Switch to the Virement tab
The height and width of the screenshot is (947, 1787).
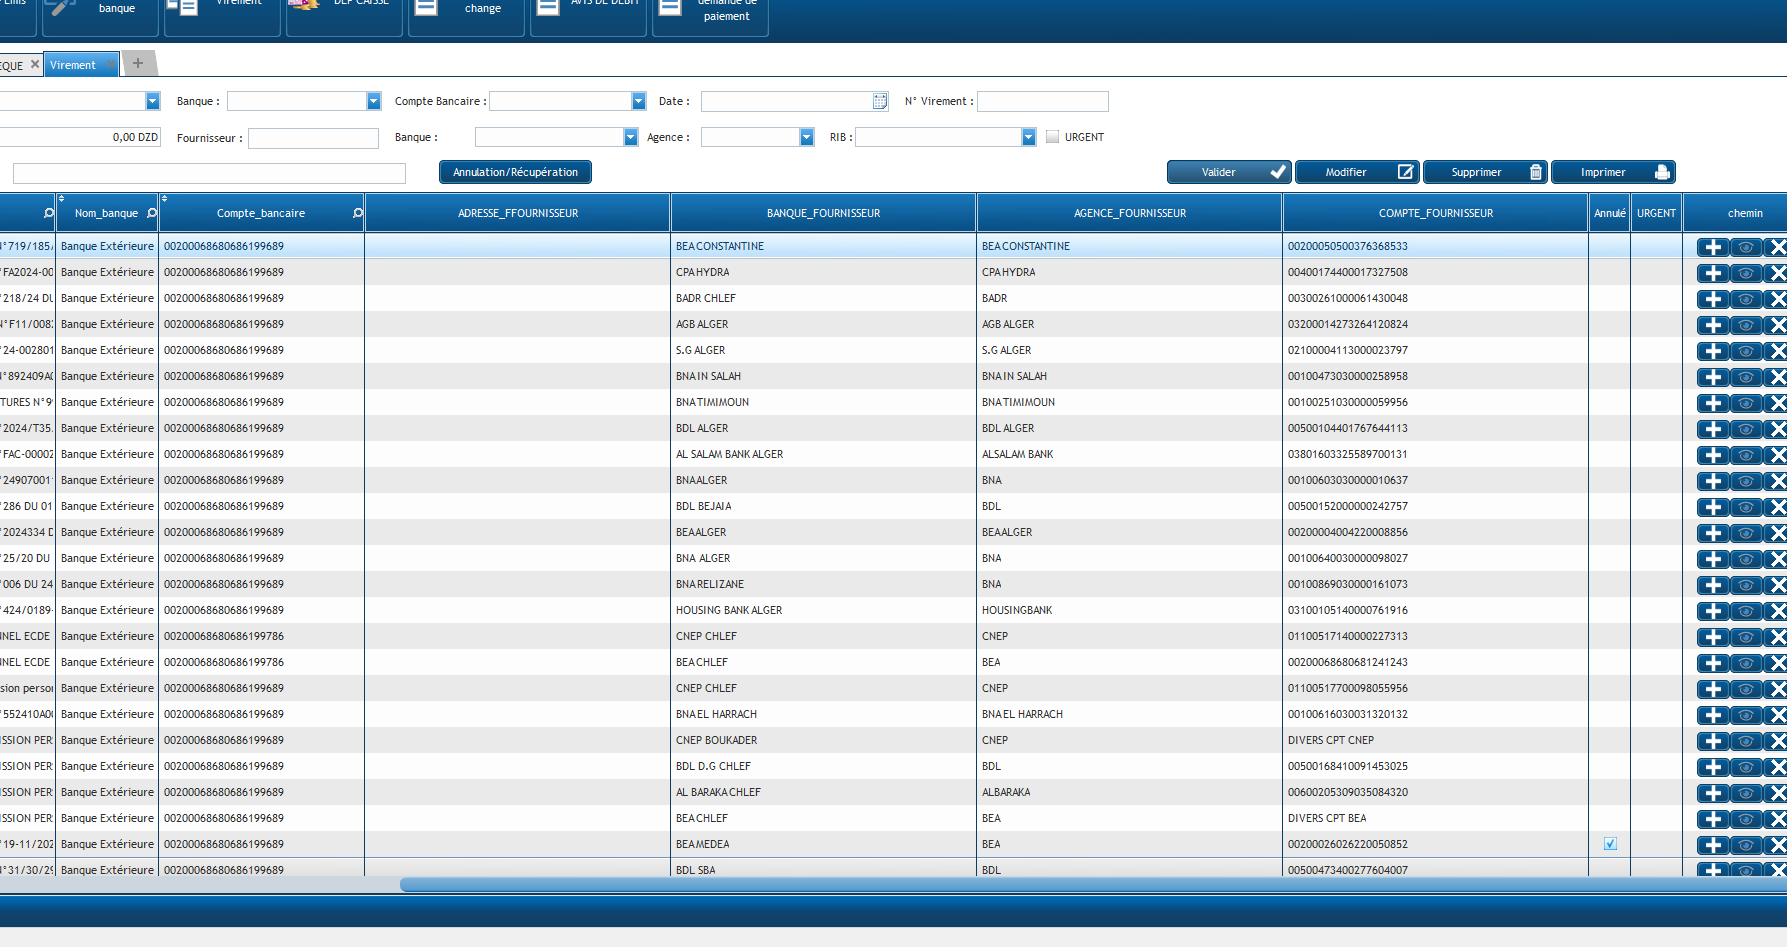click(74, 65)
